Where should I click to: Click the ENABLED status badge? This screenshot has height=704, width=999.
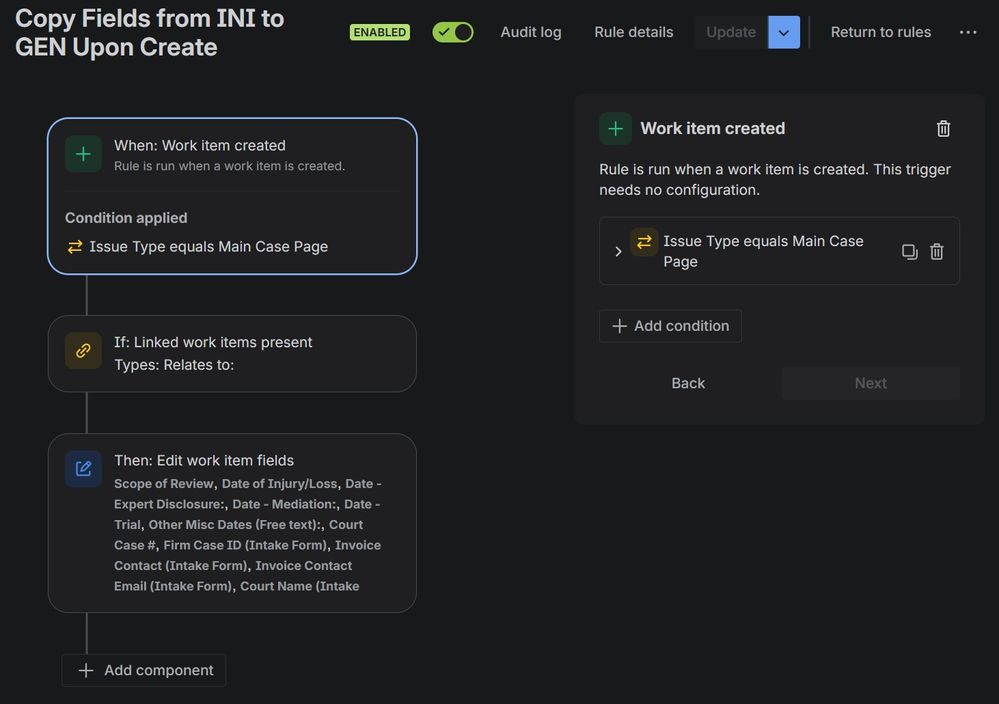[x=380, y=32]
